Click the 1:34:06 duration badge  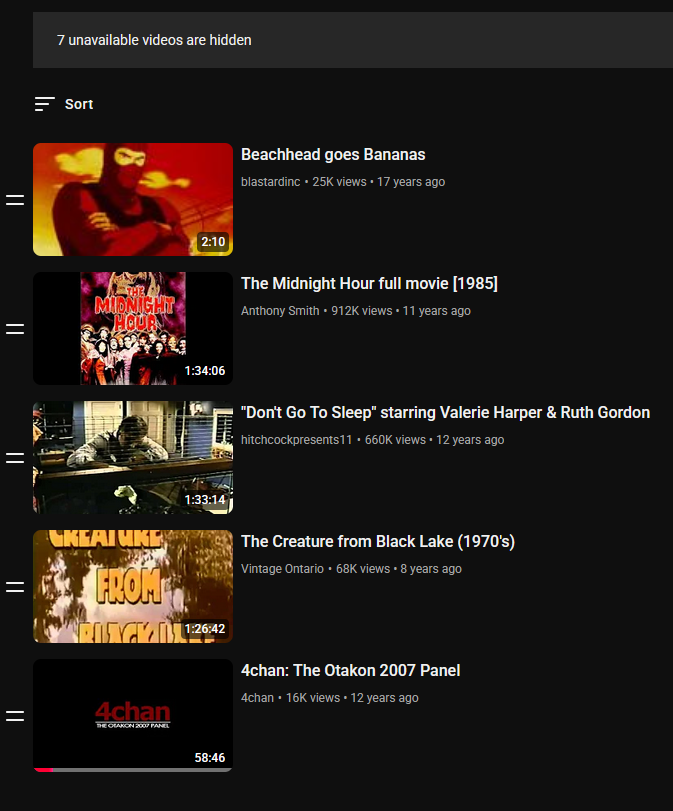click(205, 371)
